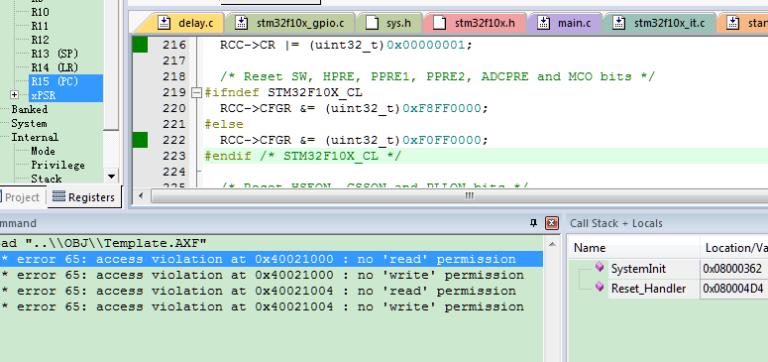Select the R11 register row
Screen dimensions: 768x362
point(40,26)
